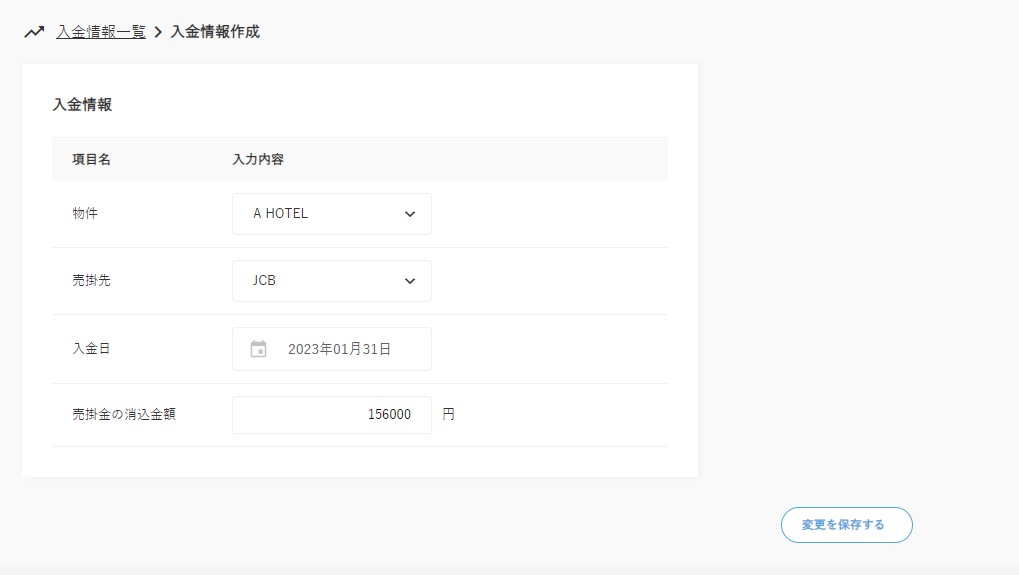Image resolution: width=1019 pixels, height=575 pixels.
Task: Open the 入金情報一覧 breadcrumb link
Action: (101, 32)
